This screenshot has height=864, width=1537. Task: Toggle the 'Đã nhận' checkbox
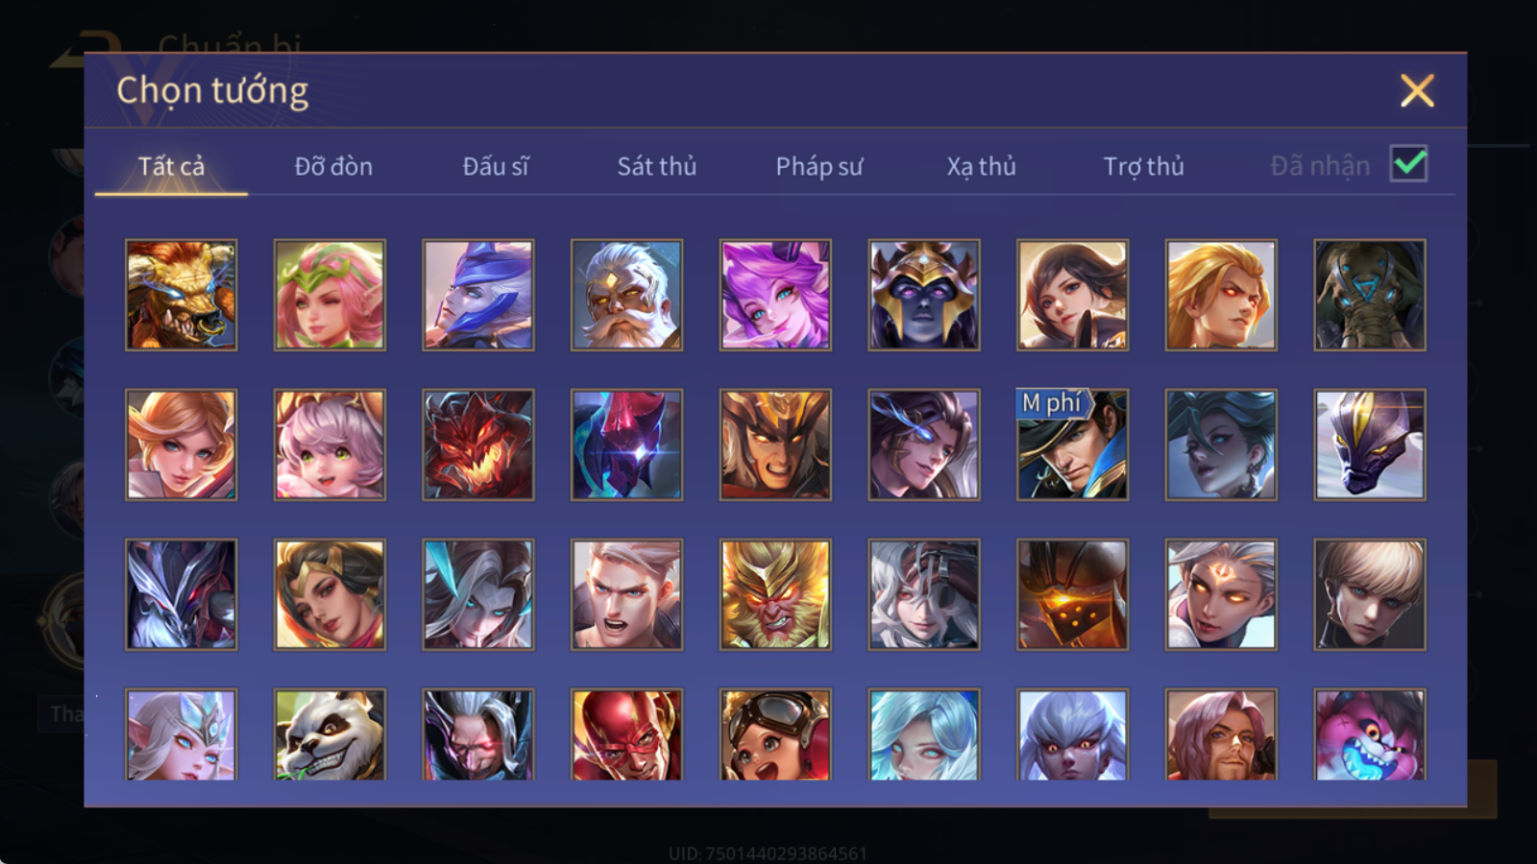coord(1409,163)
